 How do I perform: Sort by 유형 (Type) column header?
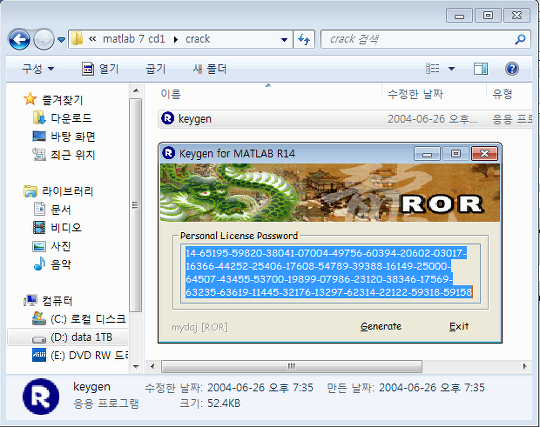[502, 94]
